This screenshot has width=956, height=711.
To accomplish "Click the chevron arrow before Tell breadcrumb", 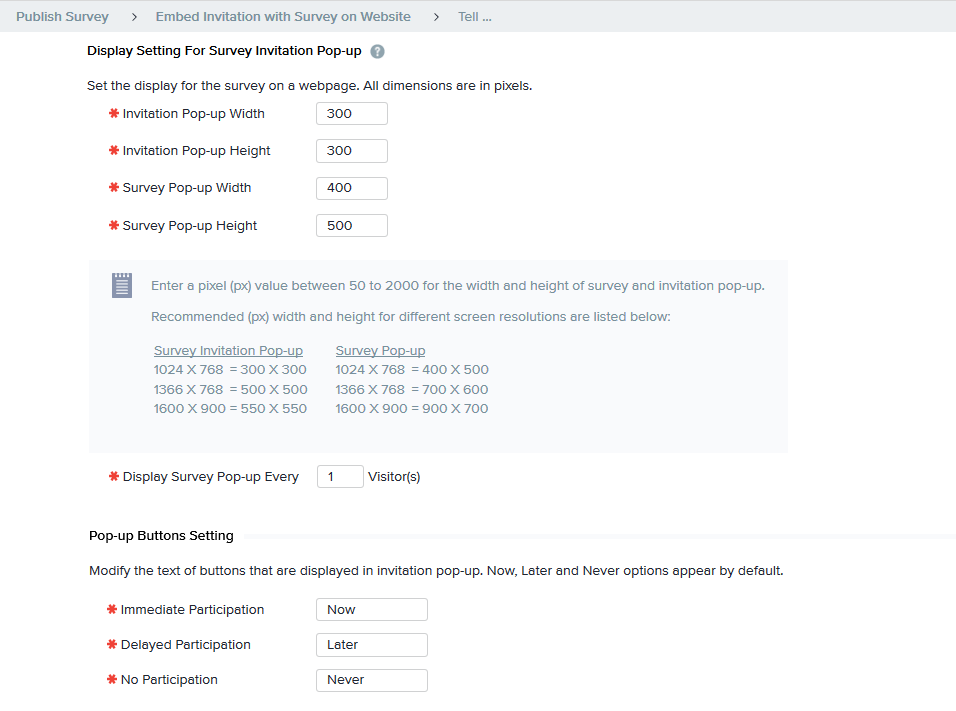I will tap(436, 17).
